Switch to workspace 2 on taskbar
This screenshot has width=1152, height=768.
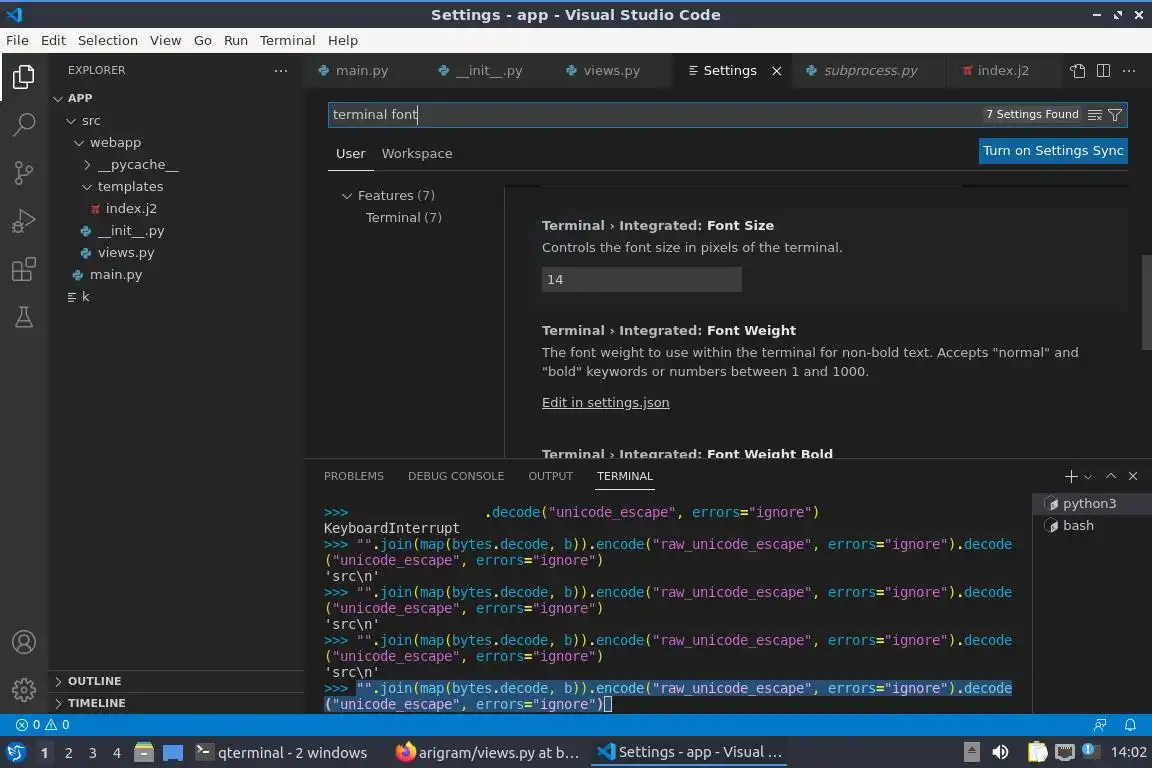tap(68, 753)
